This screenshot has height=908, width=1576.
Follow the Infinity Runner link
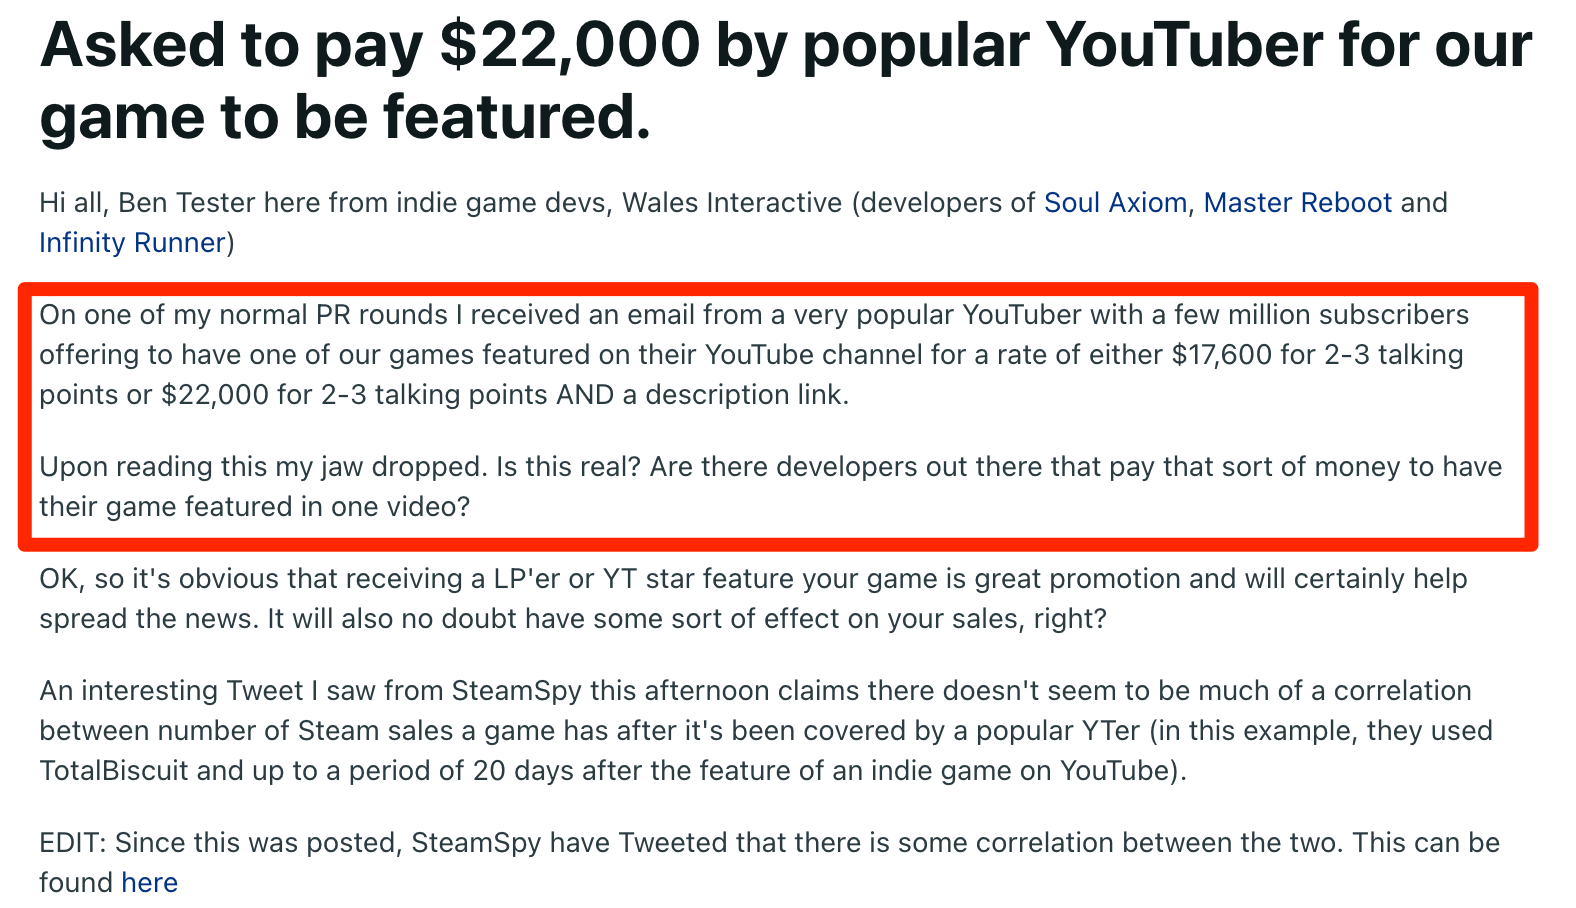click(132, 243)
